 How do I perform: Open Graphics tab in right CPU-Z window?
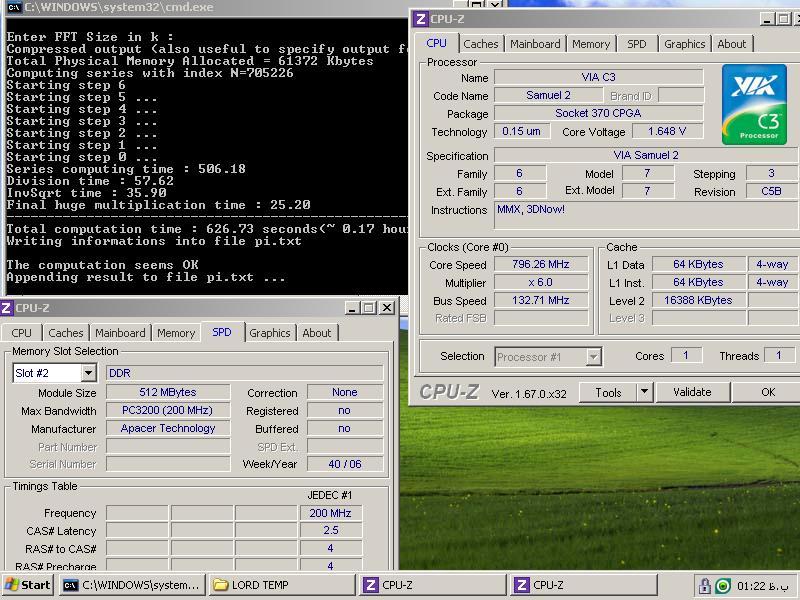tap(684, 44)
